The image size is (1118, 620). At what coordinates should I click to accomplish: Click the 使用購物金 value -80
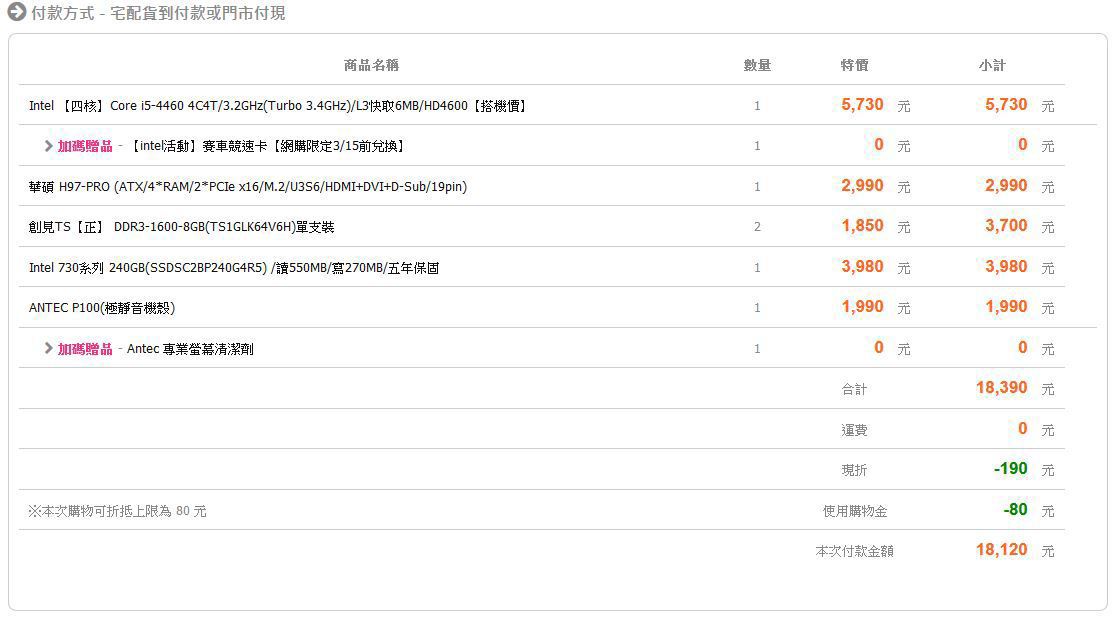pos(1015,510)
